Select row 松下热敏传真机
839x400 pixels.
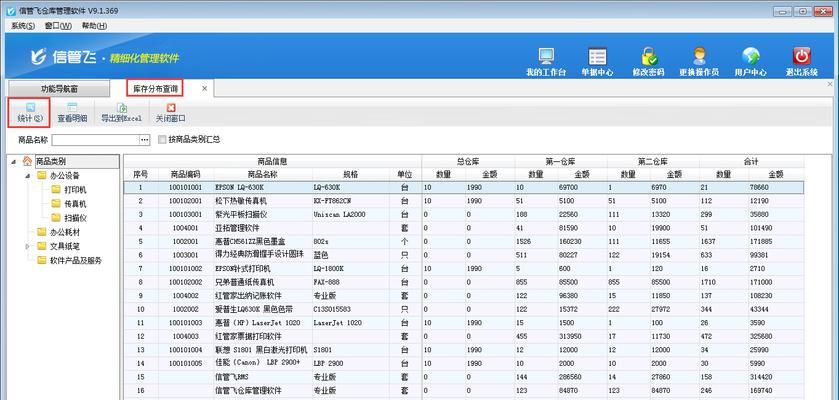click(463, 201)
